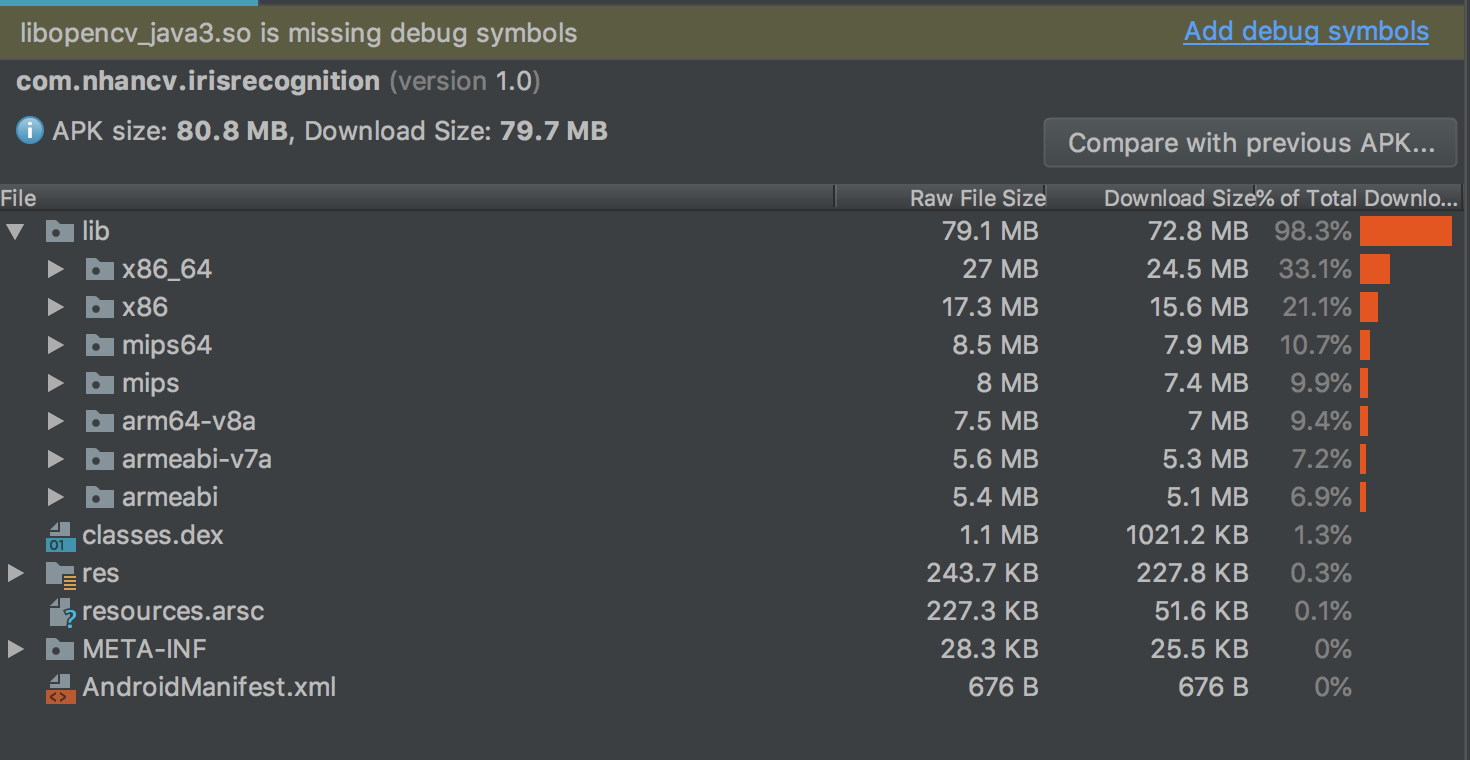This screenshot has height=760, width=1470.
Task: Click the resources.arsc file icon
Action: coord(60,612)
